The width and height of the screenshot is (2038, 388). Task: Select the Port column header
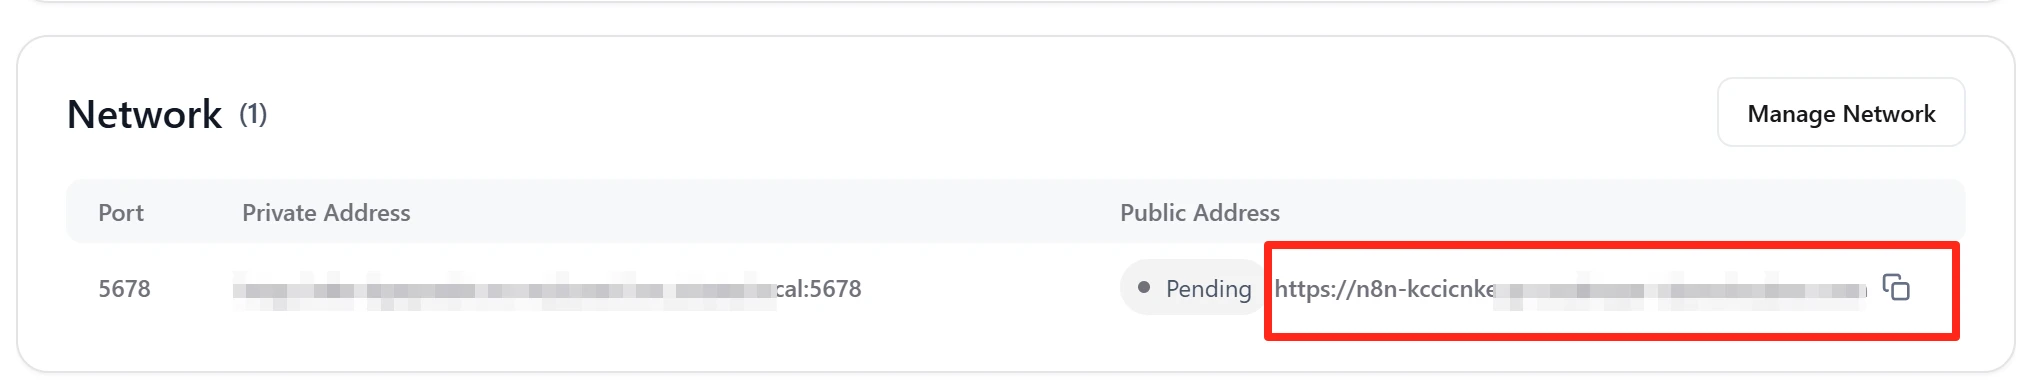point(121,213)
